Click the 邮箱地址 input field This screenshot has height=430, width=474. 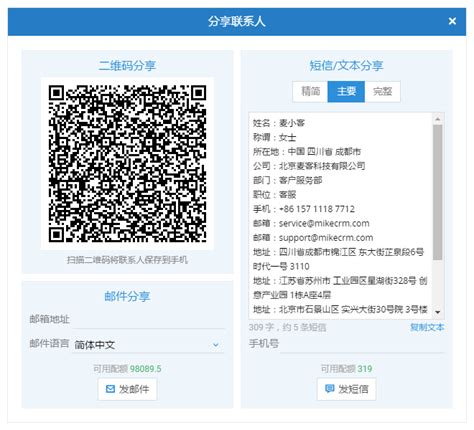coord(149,319)
